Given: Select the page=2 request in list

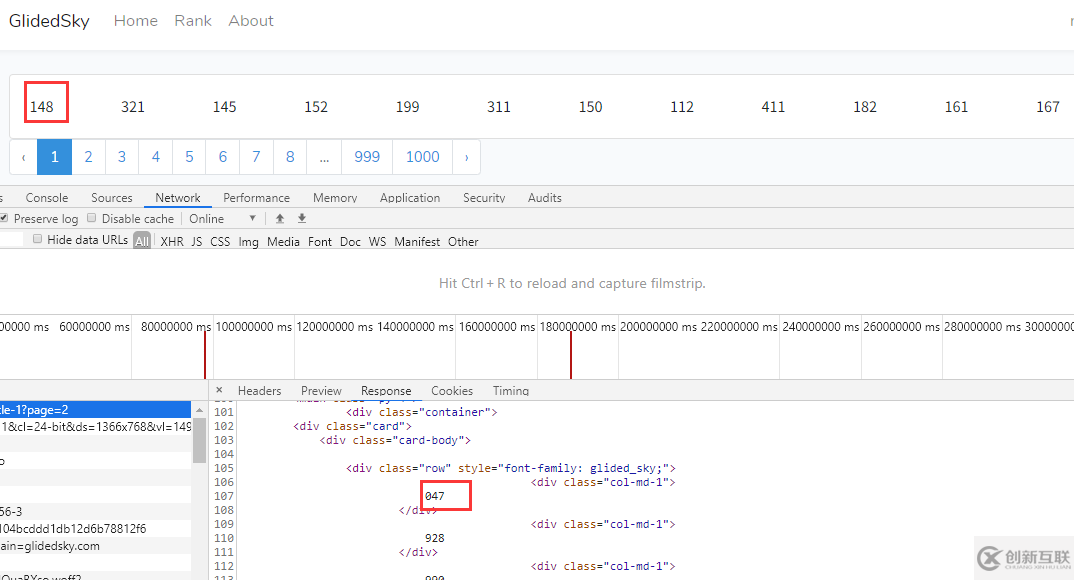Looking at the screenshot, I should (x=95, y=409).
